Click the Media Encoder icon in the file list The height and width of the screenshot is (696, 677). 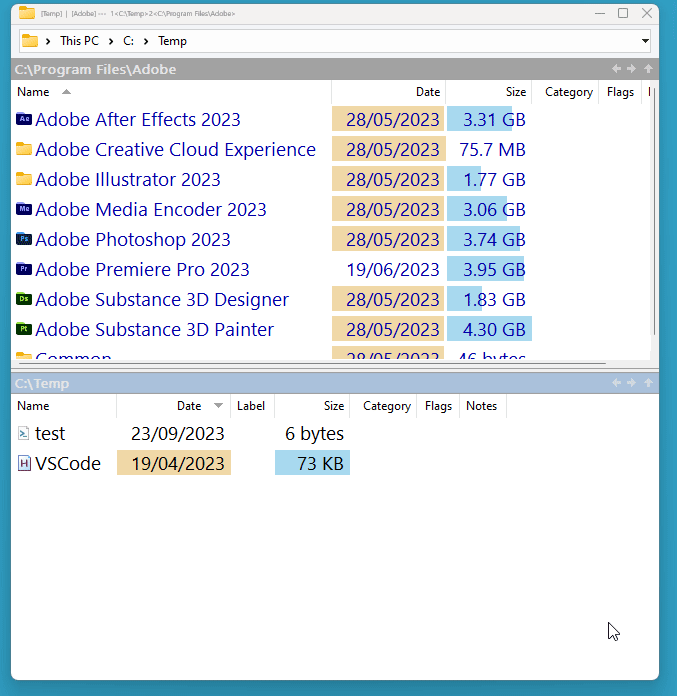tap(24, 209)
